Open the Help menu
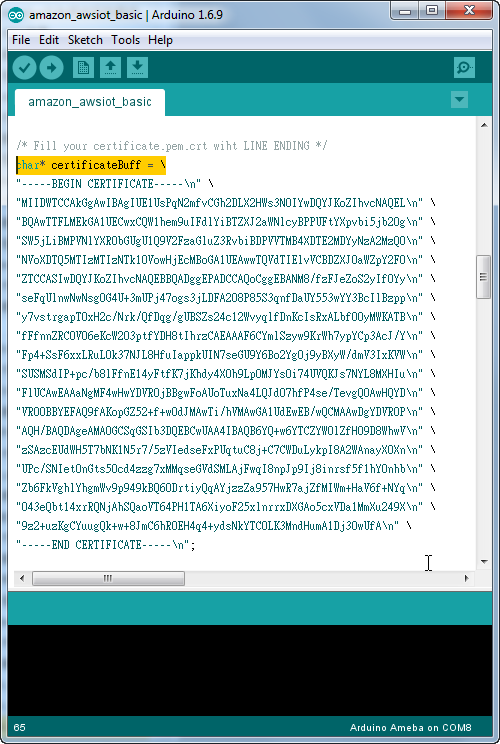 (160, 40)
